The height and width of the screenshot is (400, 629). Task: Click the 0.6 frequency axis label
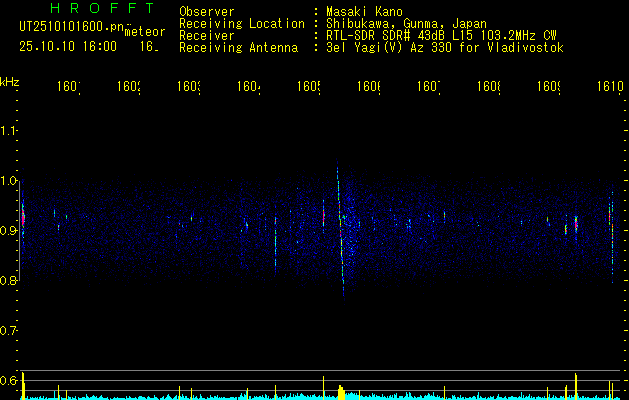[8, 380]
